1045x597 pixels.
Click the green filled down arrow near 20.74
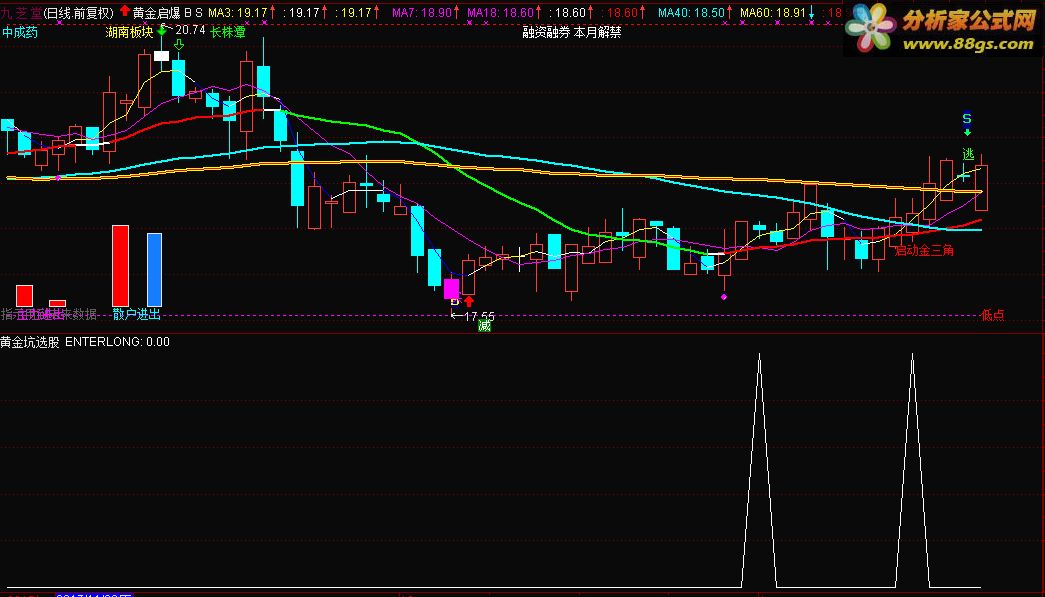click(162, 31)
